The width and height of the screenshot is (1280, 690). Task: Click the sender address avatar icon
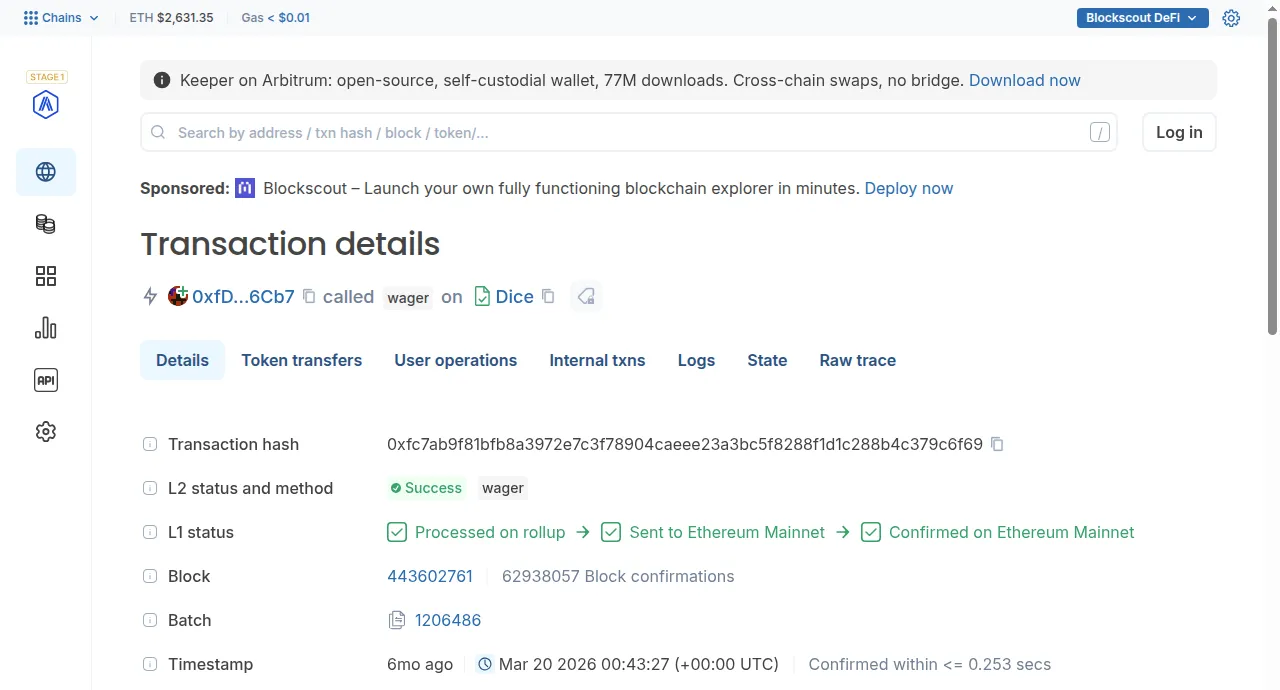178,296
